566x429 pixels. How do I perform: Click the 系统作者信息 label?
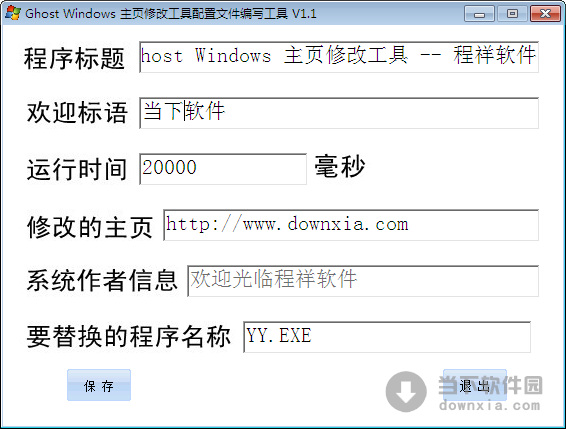coord(102,280)
